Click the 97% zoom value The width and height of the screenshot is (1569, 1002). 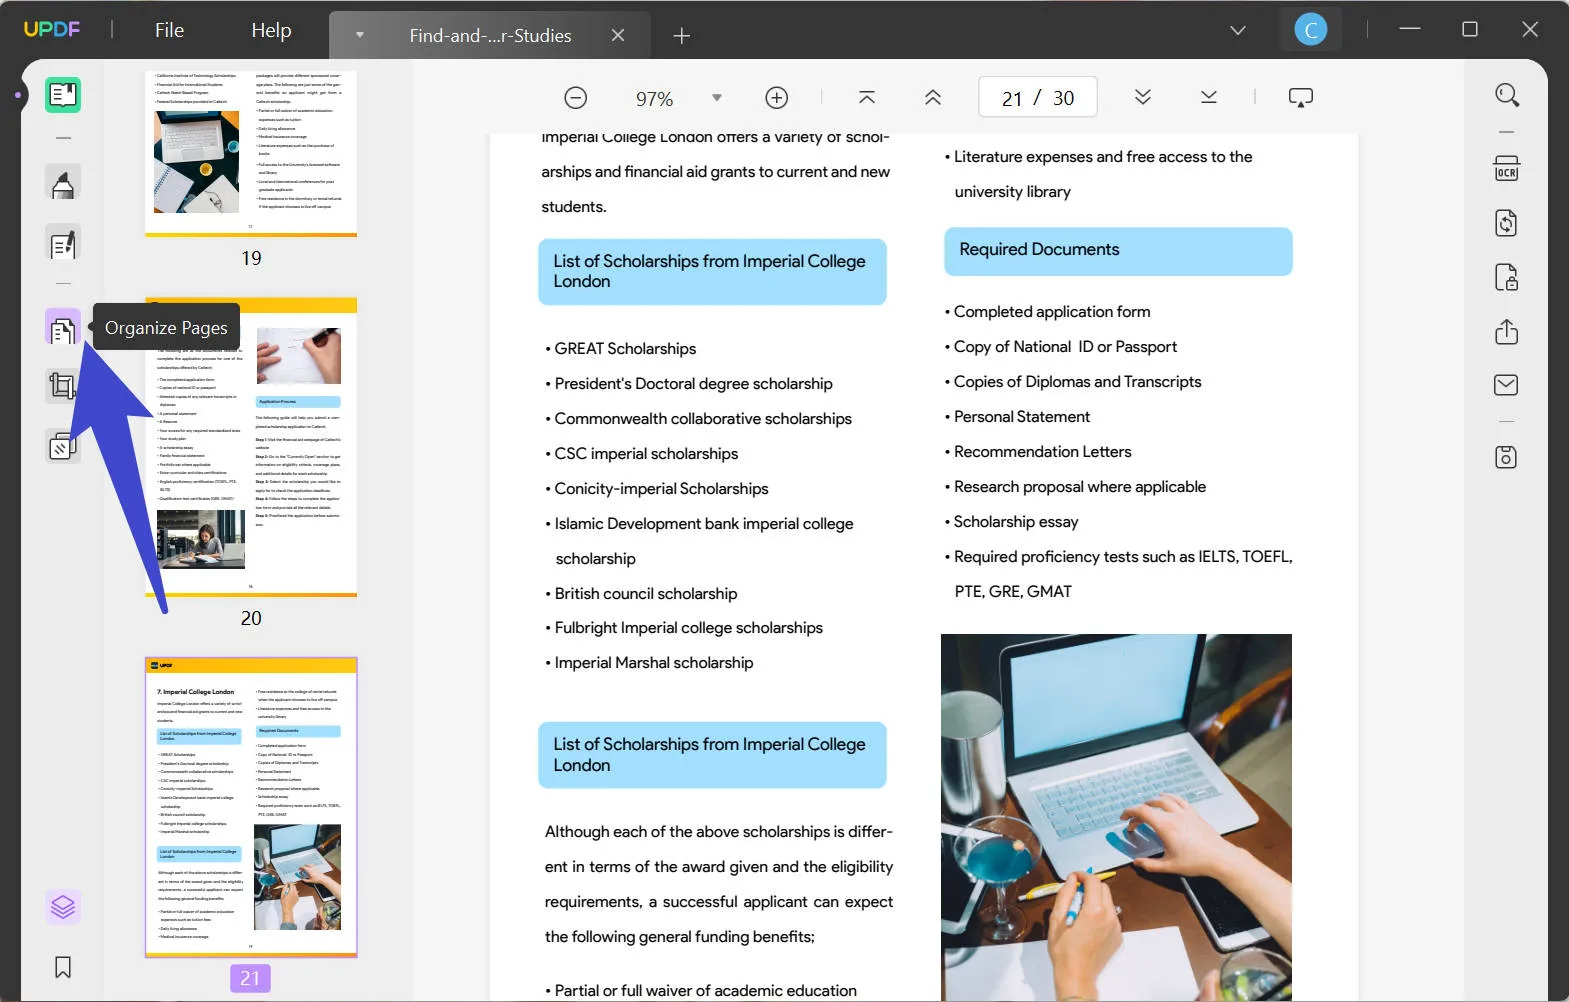pyautogui.click(x=654, y=99)
